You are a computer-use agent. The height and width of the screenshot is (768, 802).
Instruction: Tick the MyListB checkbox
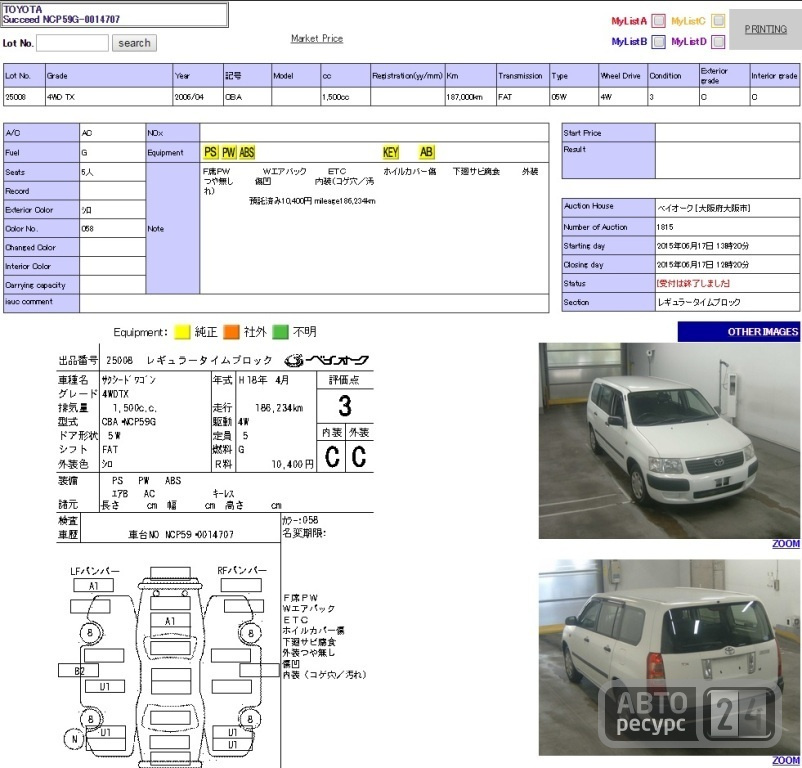click(659, 41)
